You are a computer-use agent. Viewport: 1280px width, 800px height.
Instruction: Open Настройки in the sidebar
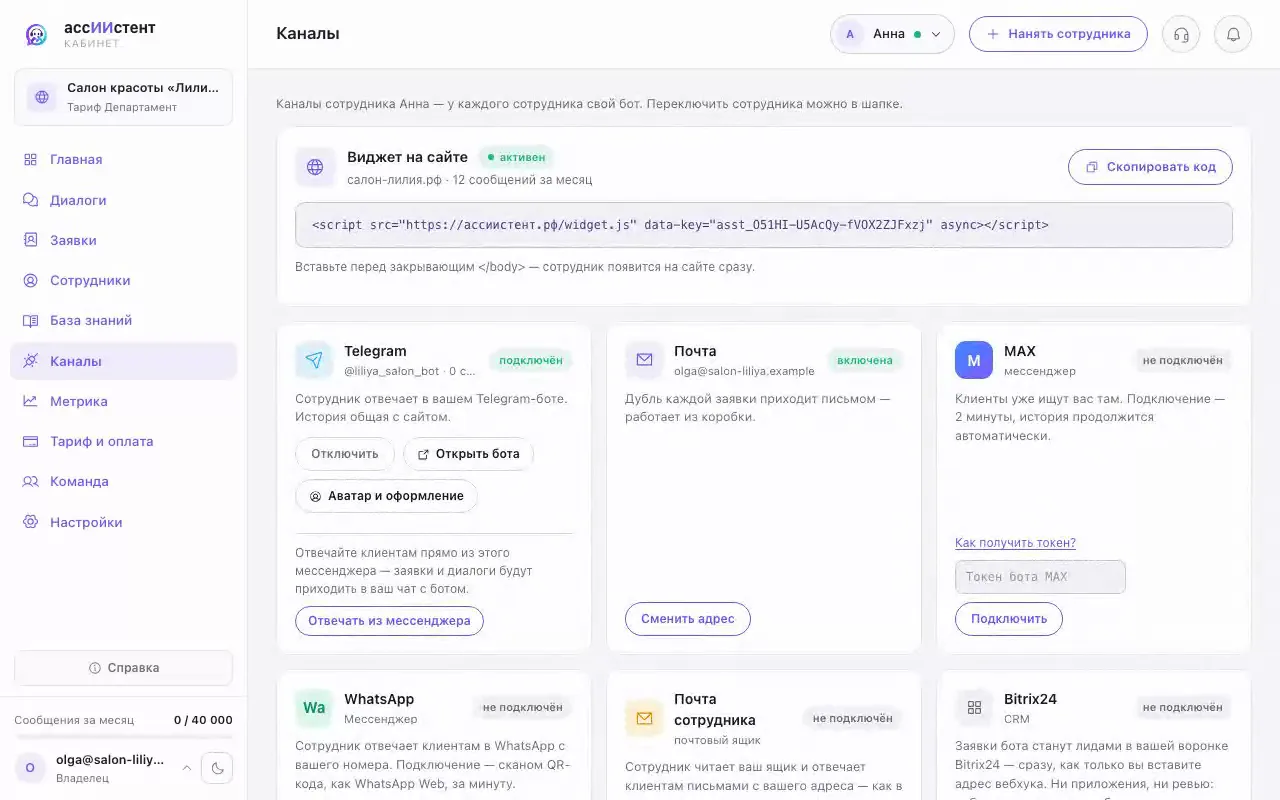coord(124,522)
